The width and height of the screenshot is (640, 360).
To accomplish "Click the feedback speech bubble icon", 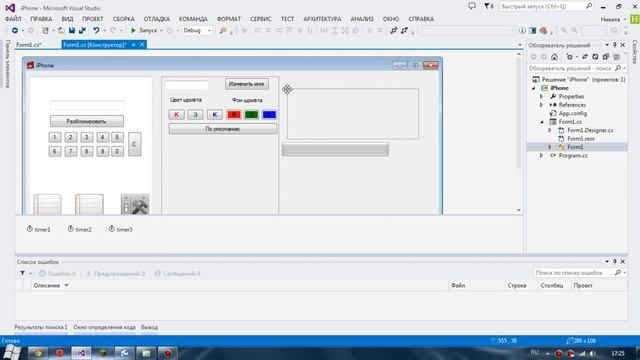I will pyautogui.click(x=472, y=6).
